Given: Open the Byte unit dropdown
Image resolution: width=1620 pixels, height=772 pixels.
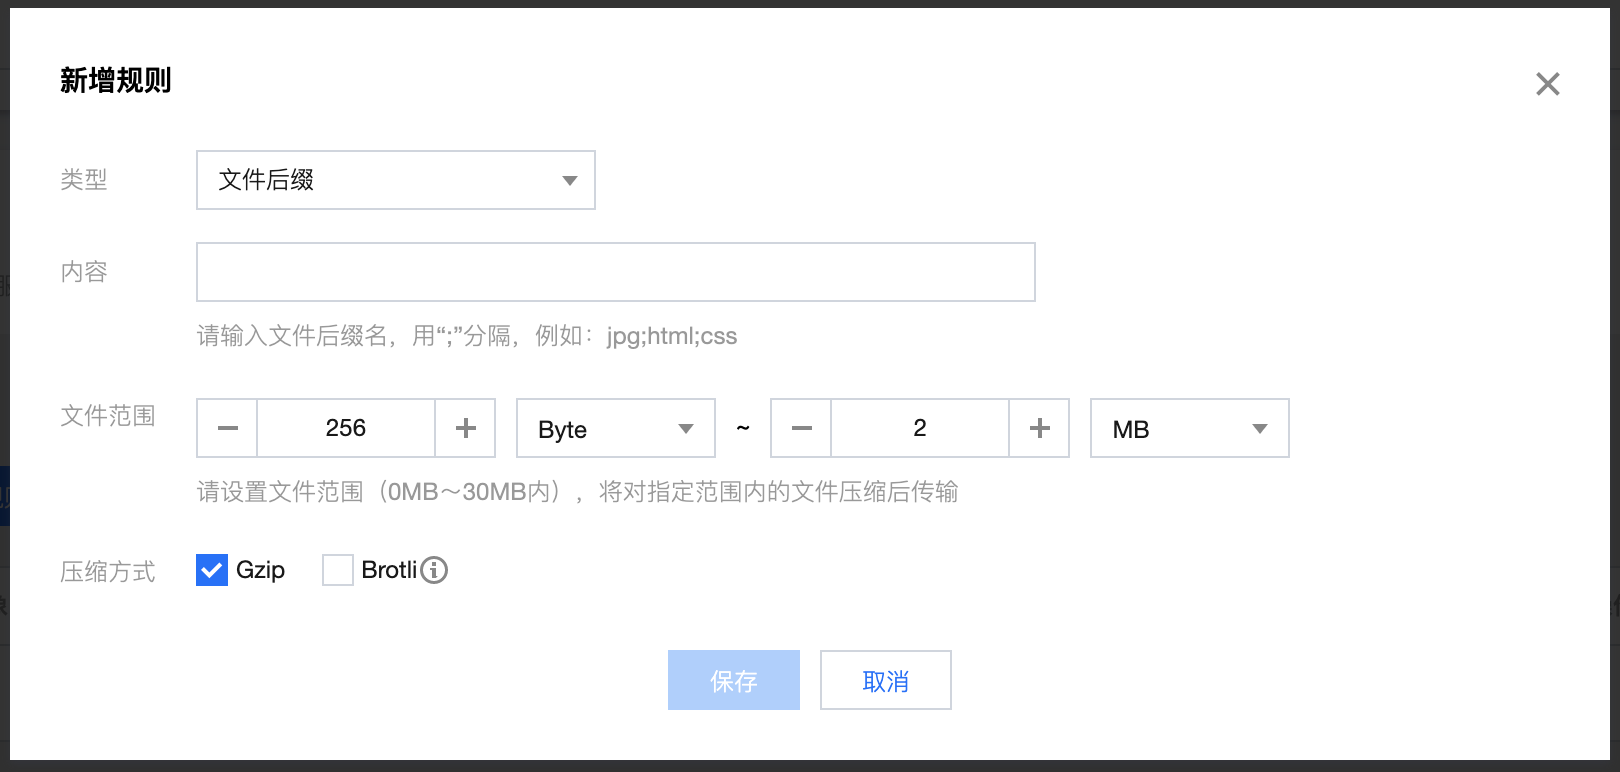Looking at the screenshot, I should coord(616,428).
